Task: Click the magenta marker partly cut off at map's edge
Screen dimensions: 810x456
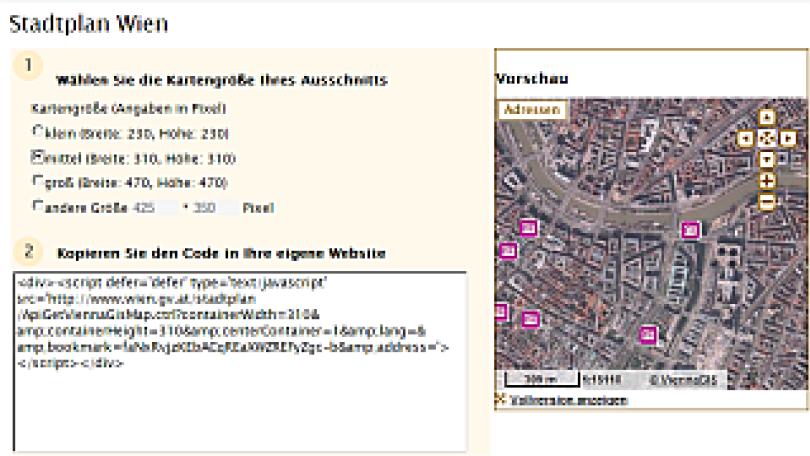Action: coord(501,312)
